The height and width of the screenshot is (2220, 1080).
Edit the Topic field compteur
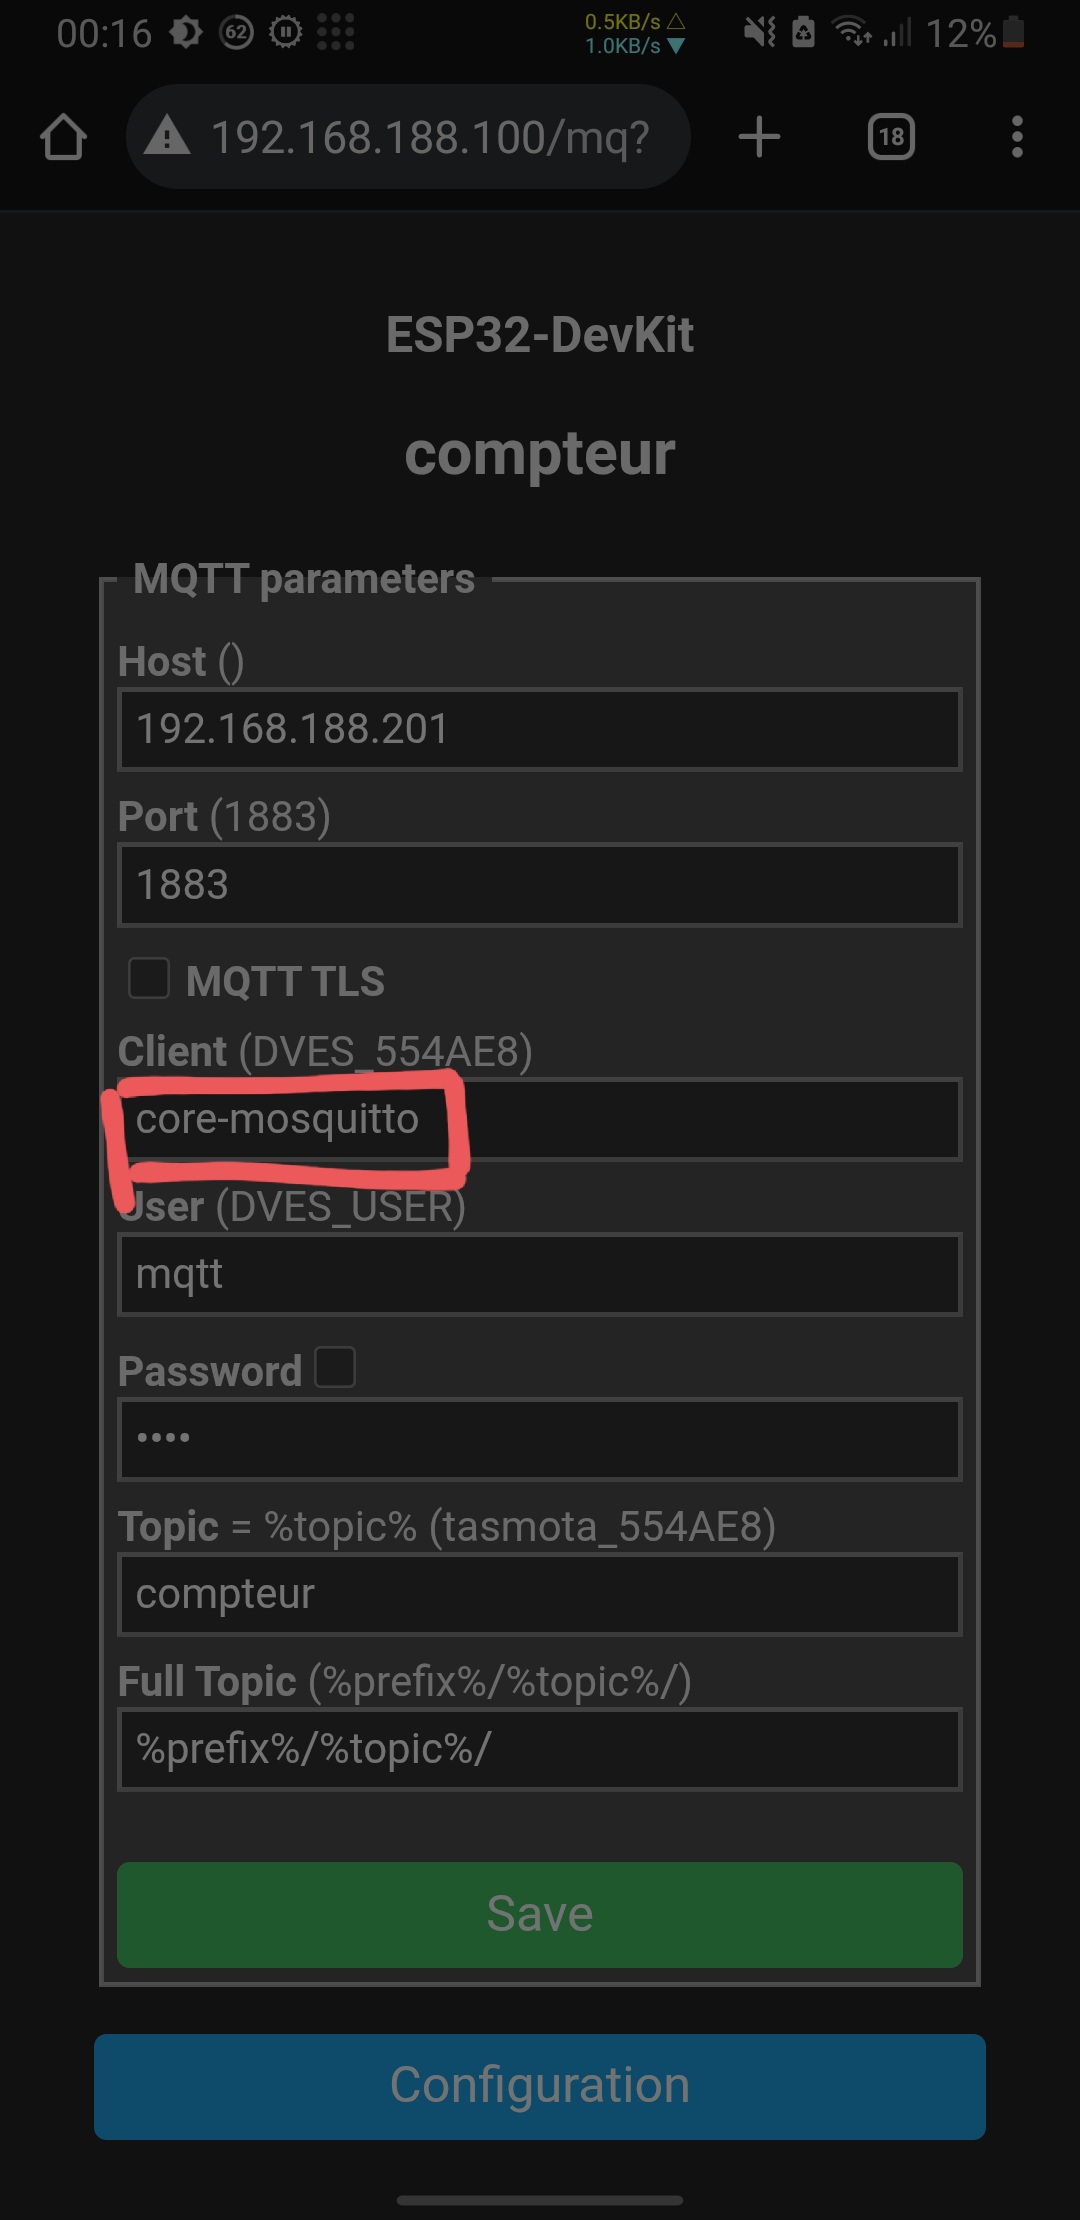click(540, 1594)
